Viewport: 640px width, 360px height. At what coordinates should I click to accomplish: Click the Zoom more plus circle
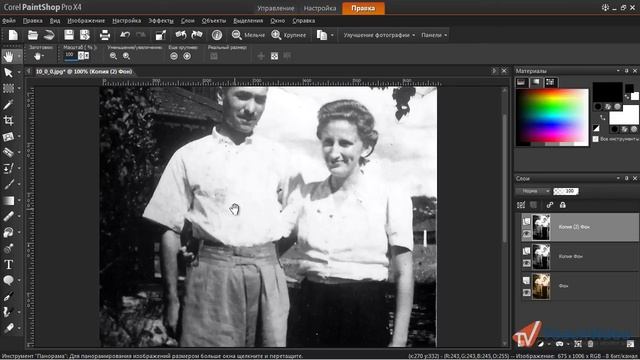pyautogui.click(x=187, y=56)
